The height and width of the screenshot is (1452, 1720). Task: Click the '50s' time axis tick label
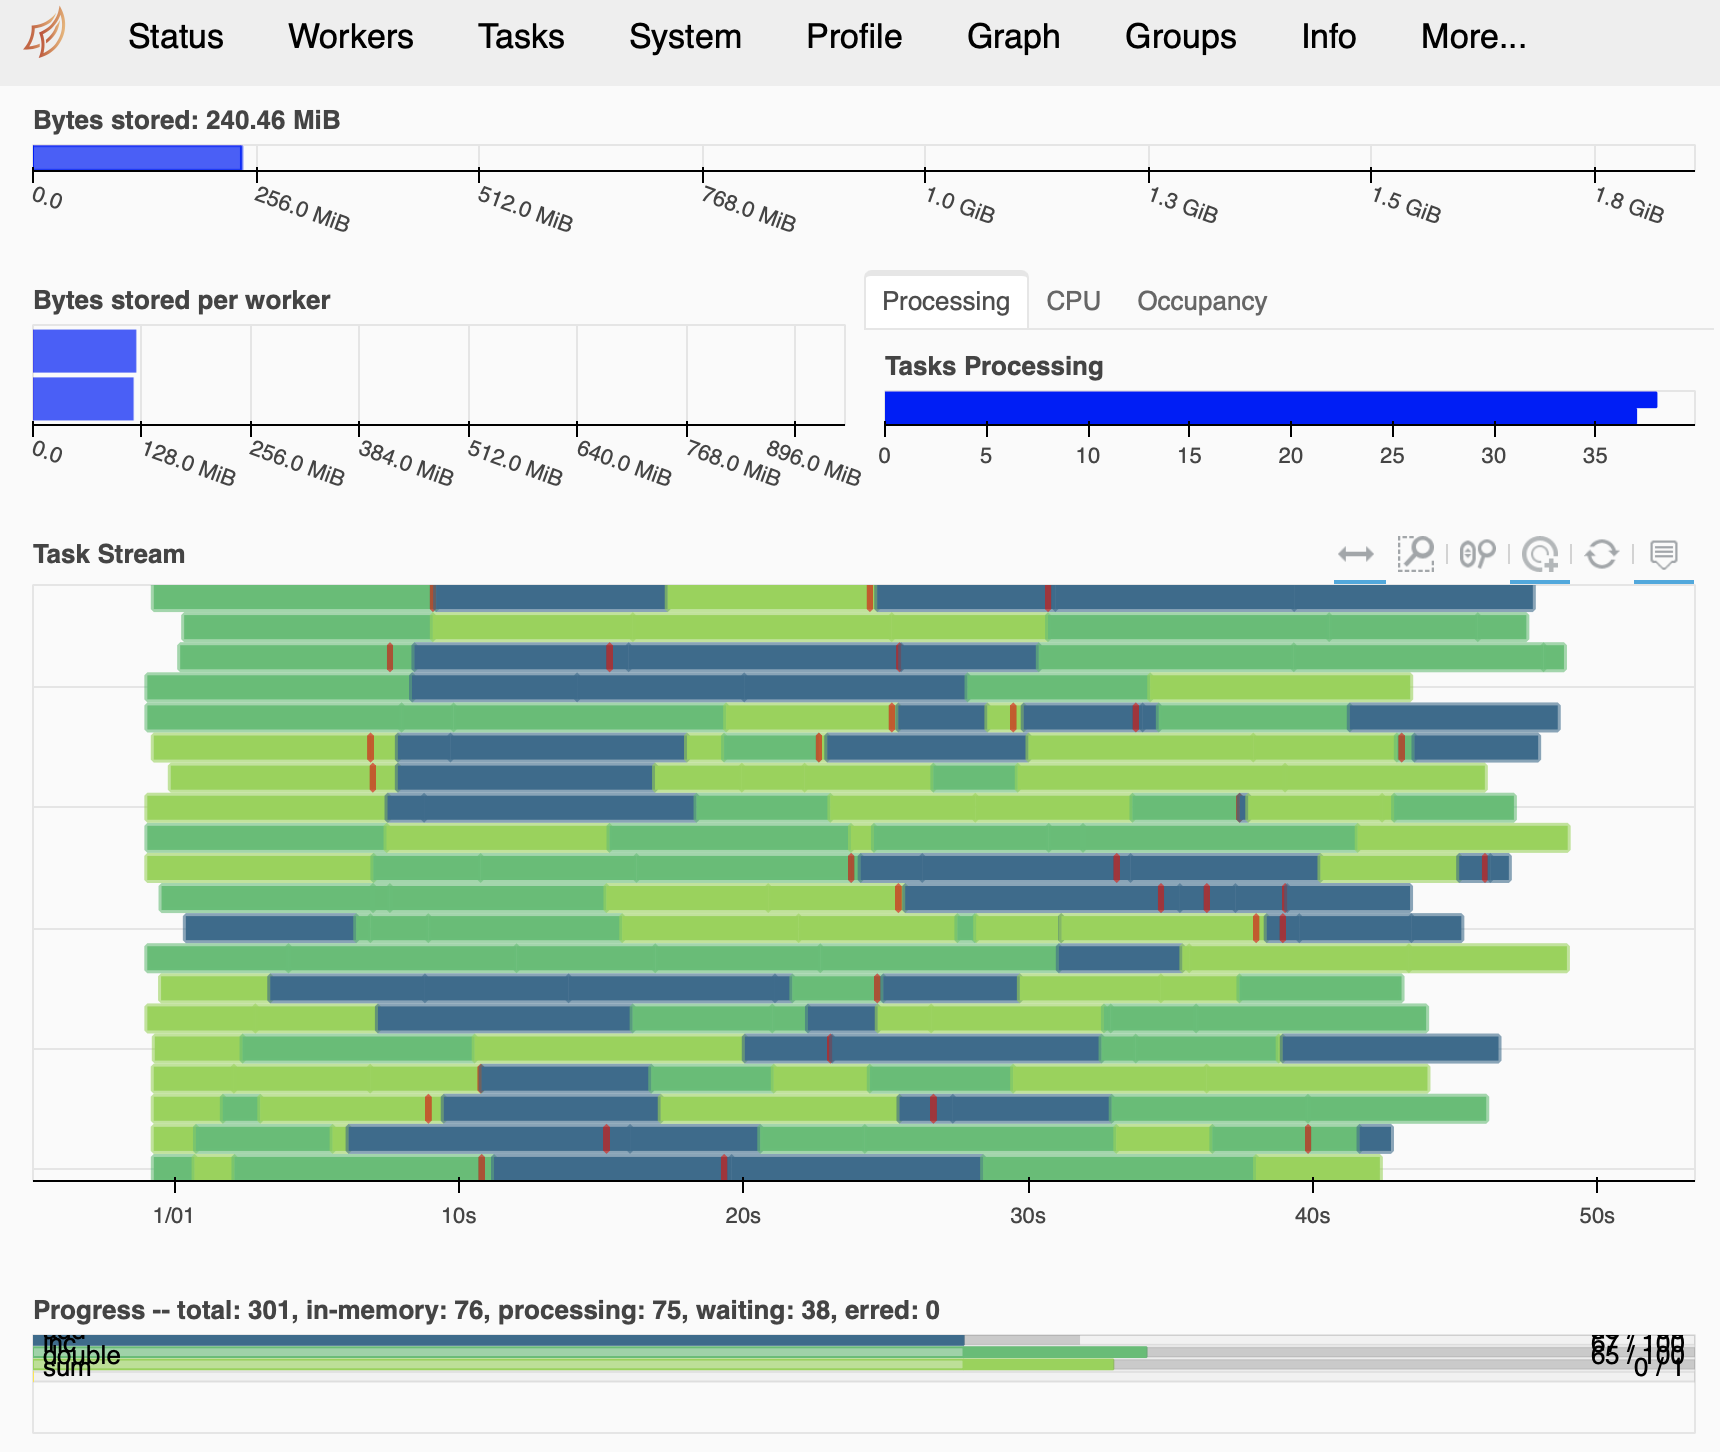tap(1597, 1215)
